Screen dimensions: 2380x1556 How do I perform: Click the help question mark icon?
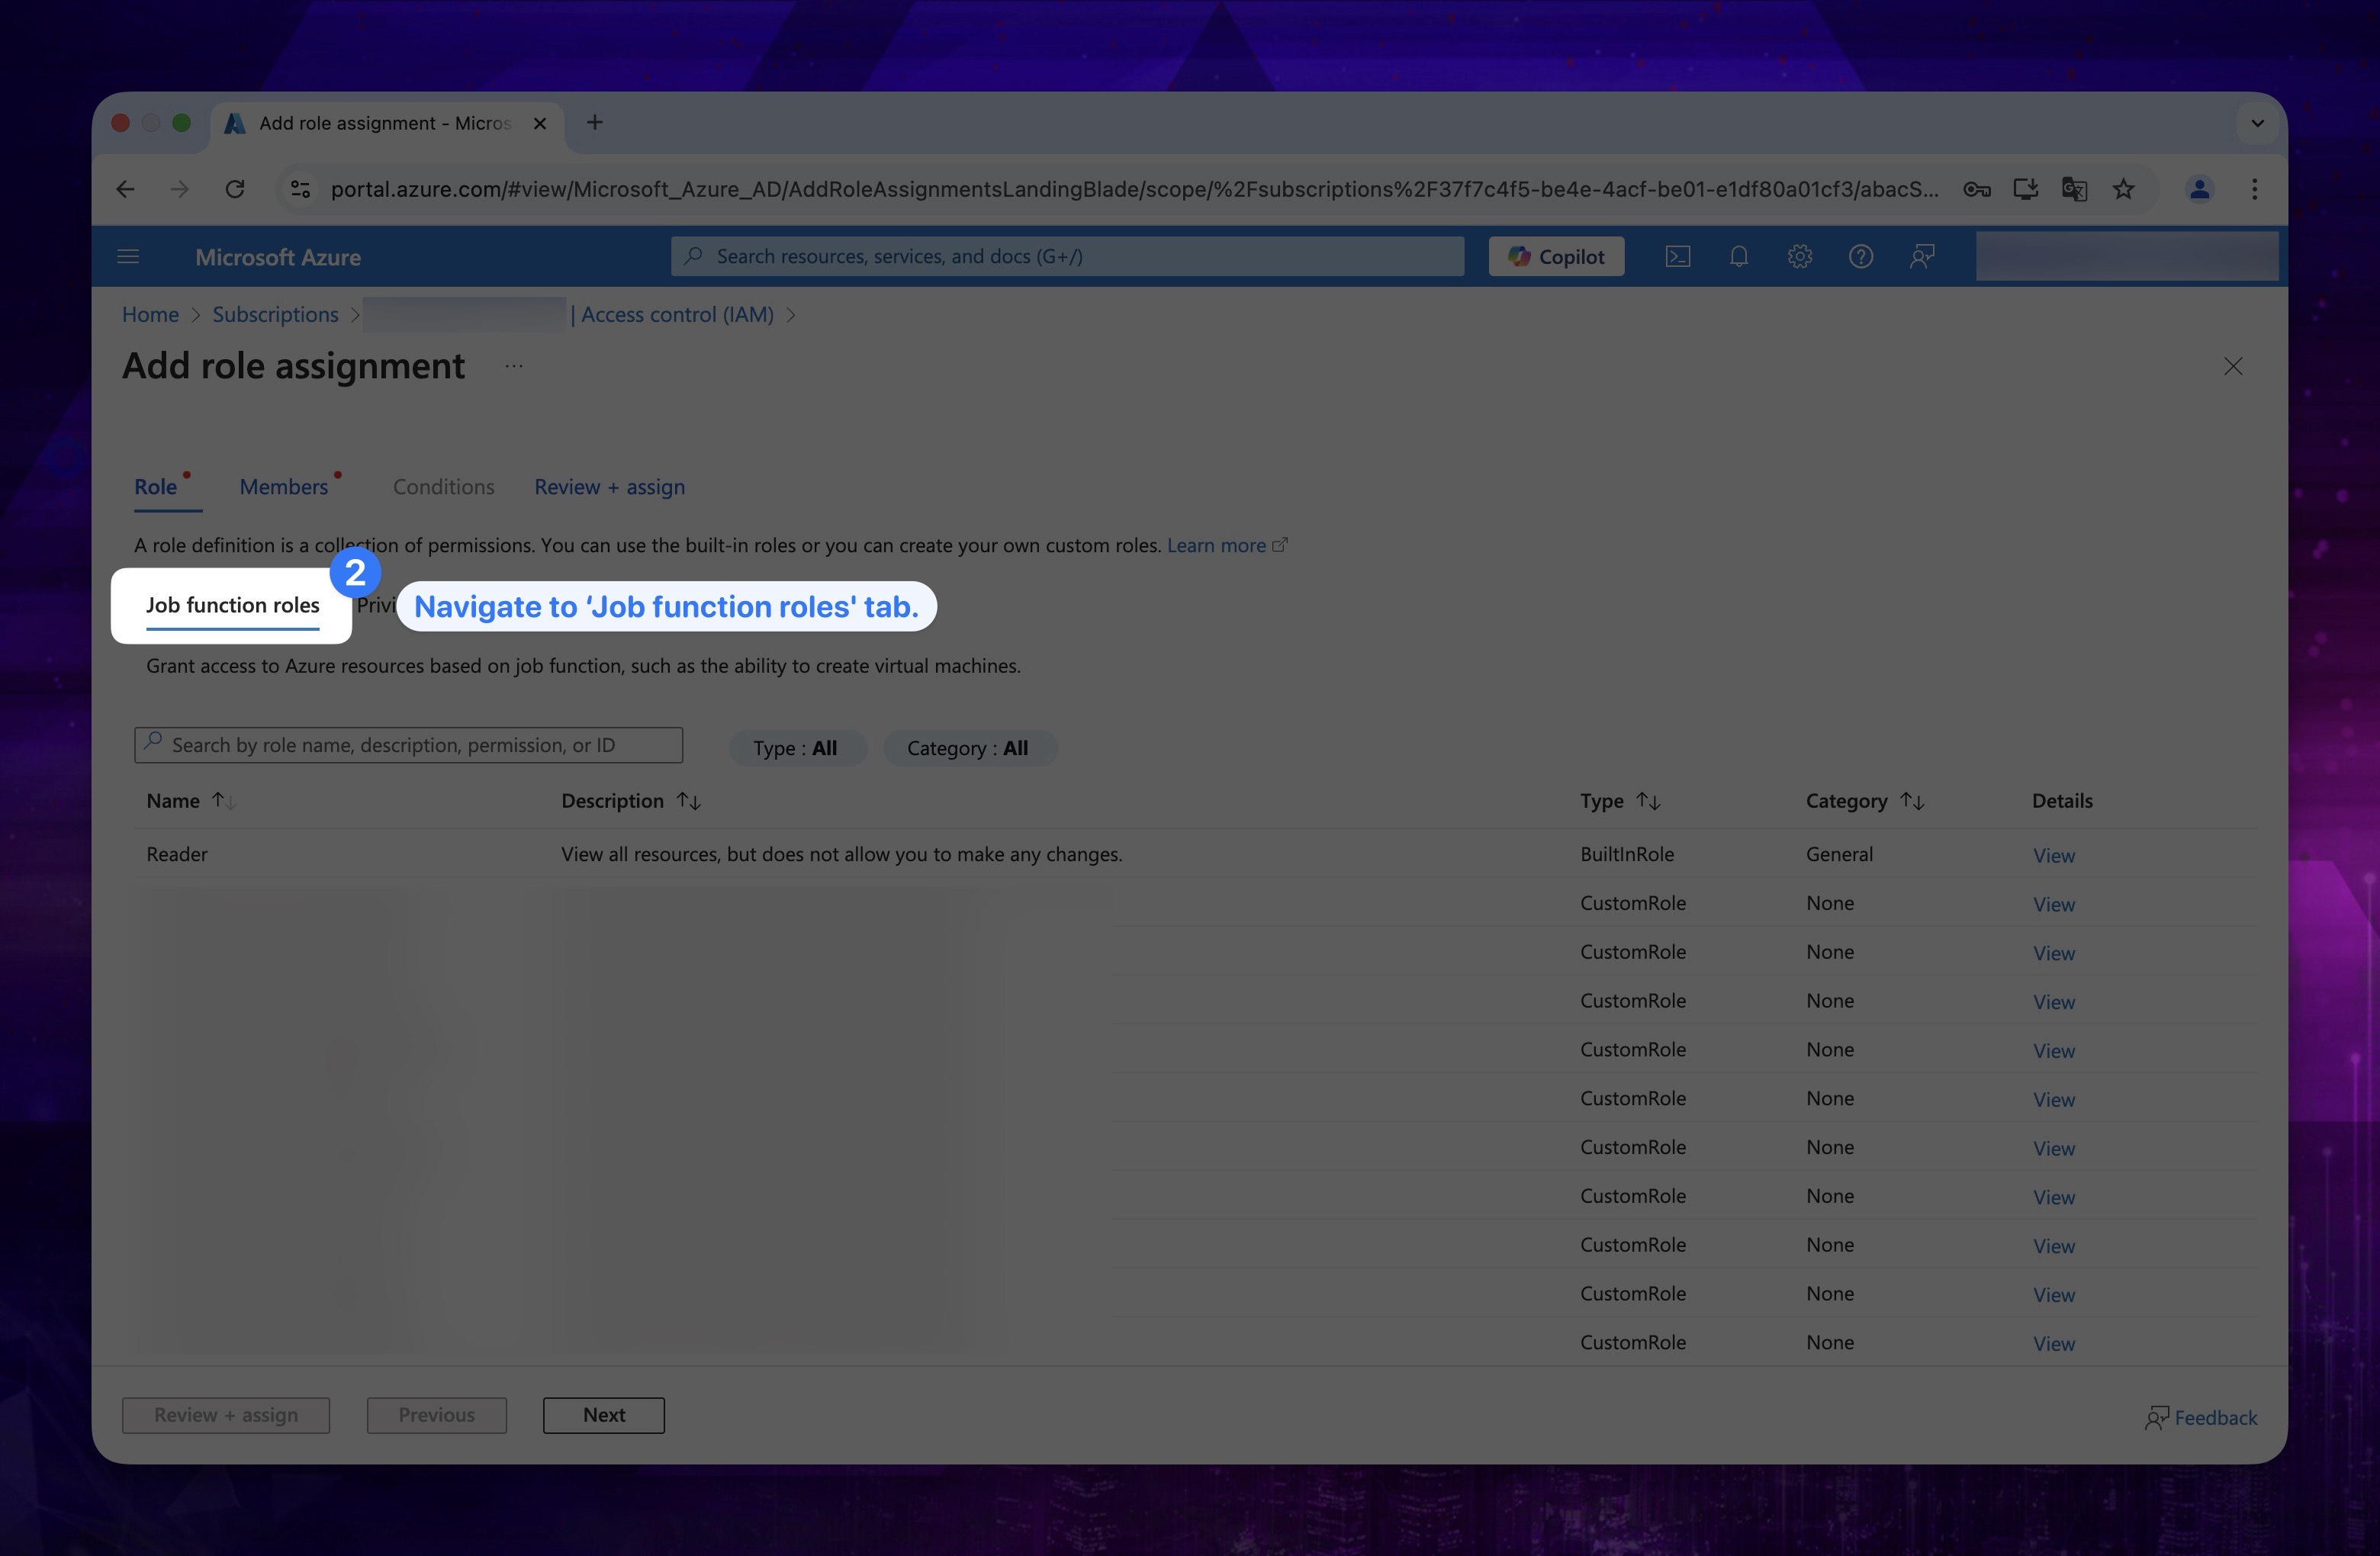coord(1859,256)
